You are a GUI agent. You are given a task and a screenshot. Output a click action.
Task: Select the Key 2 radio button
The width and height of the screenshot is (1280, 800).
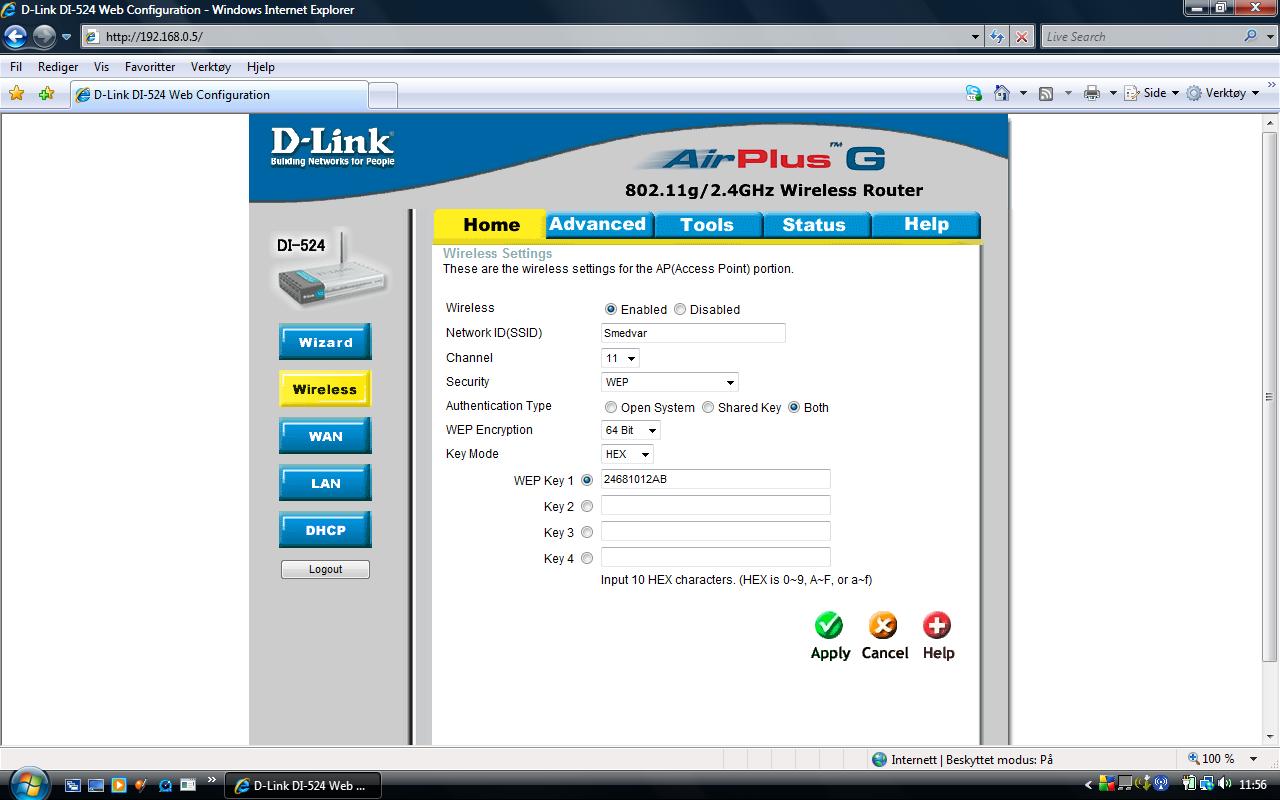pyautogui.click(x=587, y=507)
